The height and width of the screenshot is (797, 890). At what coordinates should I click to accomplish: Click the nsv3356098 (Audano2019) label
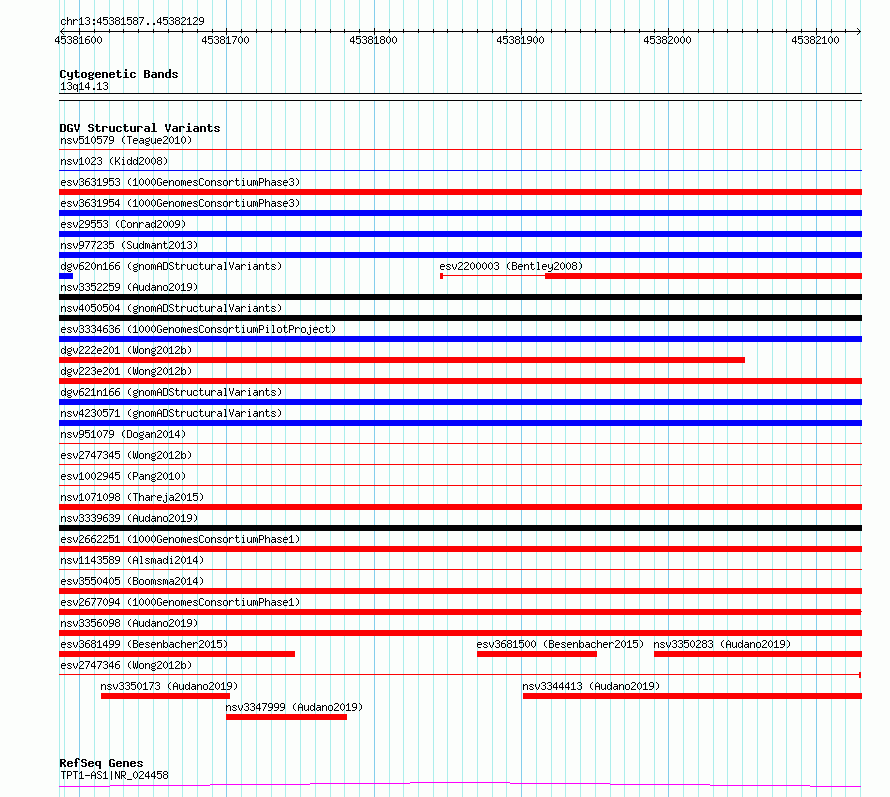(129, 623)
